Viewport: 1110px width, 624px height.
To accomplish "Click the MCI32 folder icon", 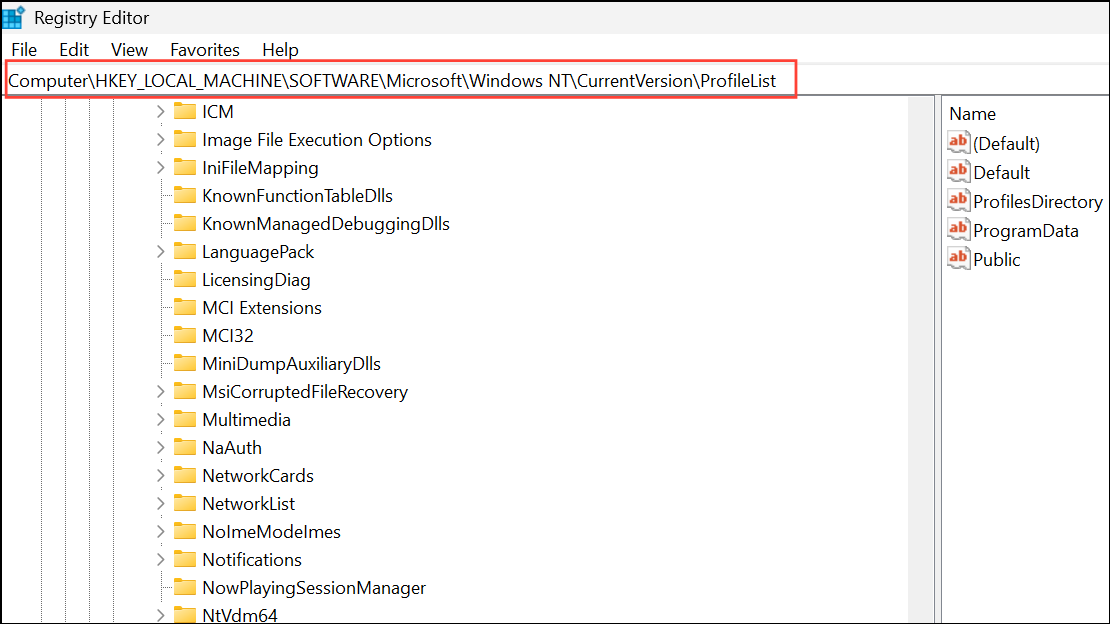I will pyautogui.click(x=184, y=335).
